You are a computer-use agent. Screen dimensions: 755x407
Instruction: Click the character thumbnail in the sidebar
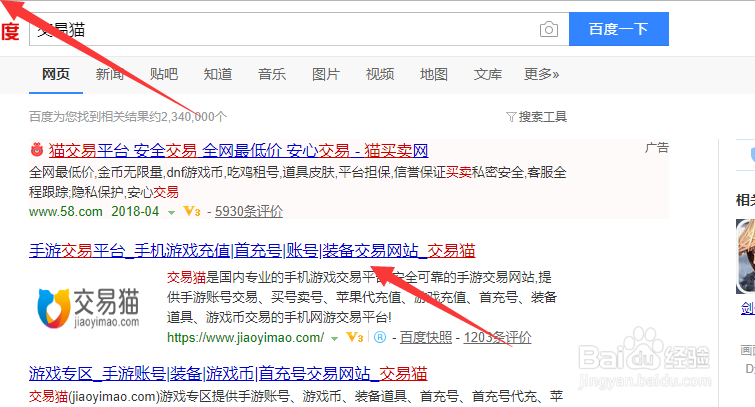pyautogui.click(x=745, y=256)
